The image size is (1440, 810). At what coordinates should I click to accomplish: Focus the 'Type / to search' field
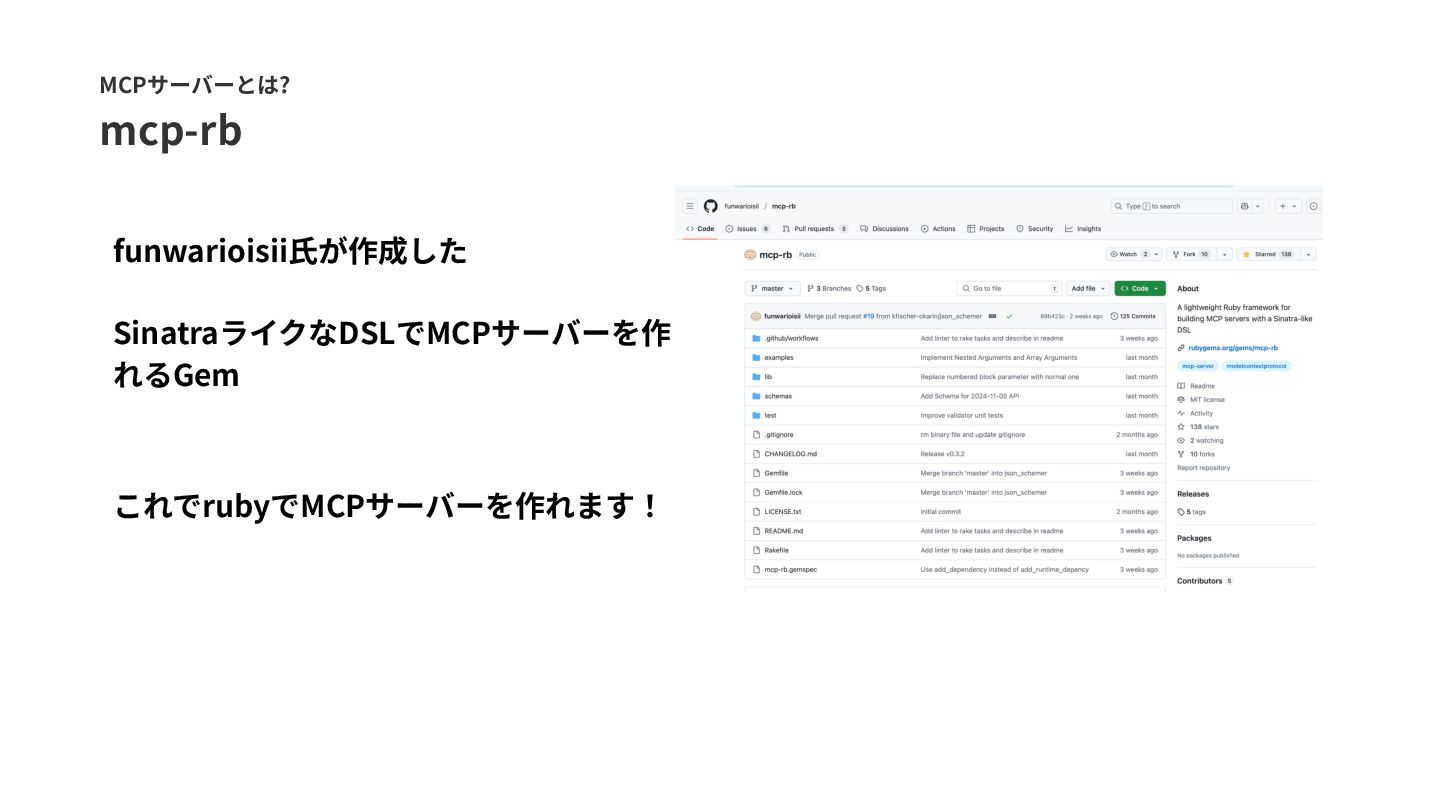(x=1172, y=206)
